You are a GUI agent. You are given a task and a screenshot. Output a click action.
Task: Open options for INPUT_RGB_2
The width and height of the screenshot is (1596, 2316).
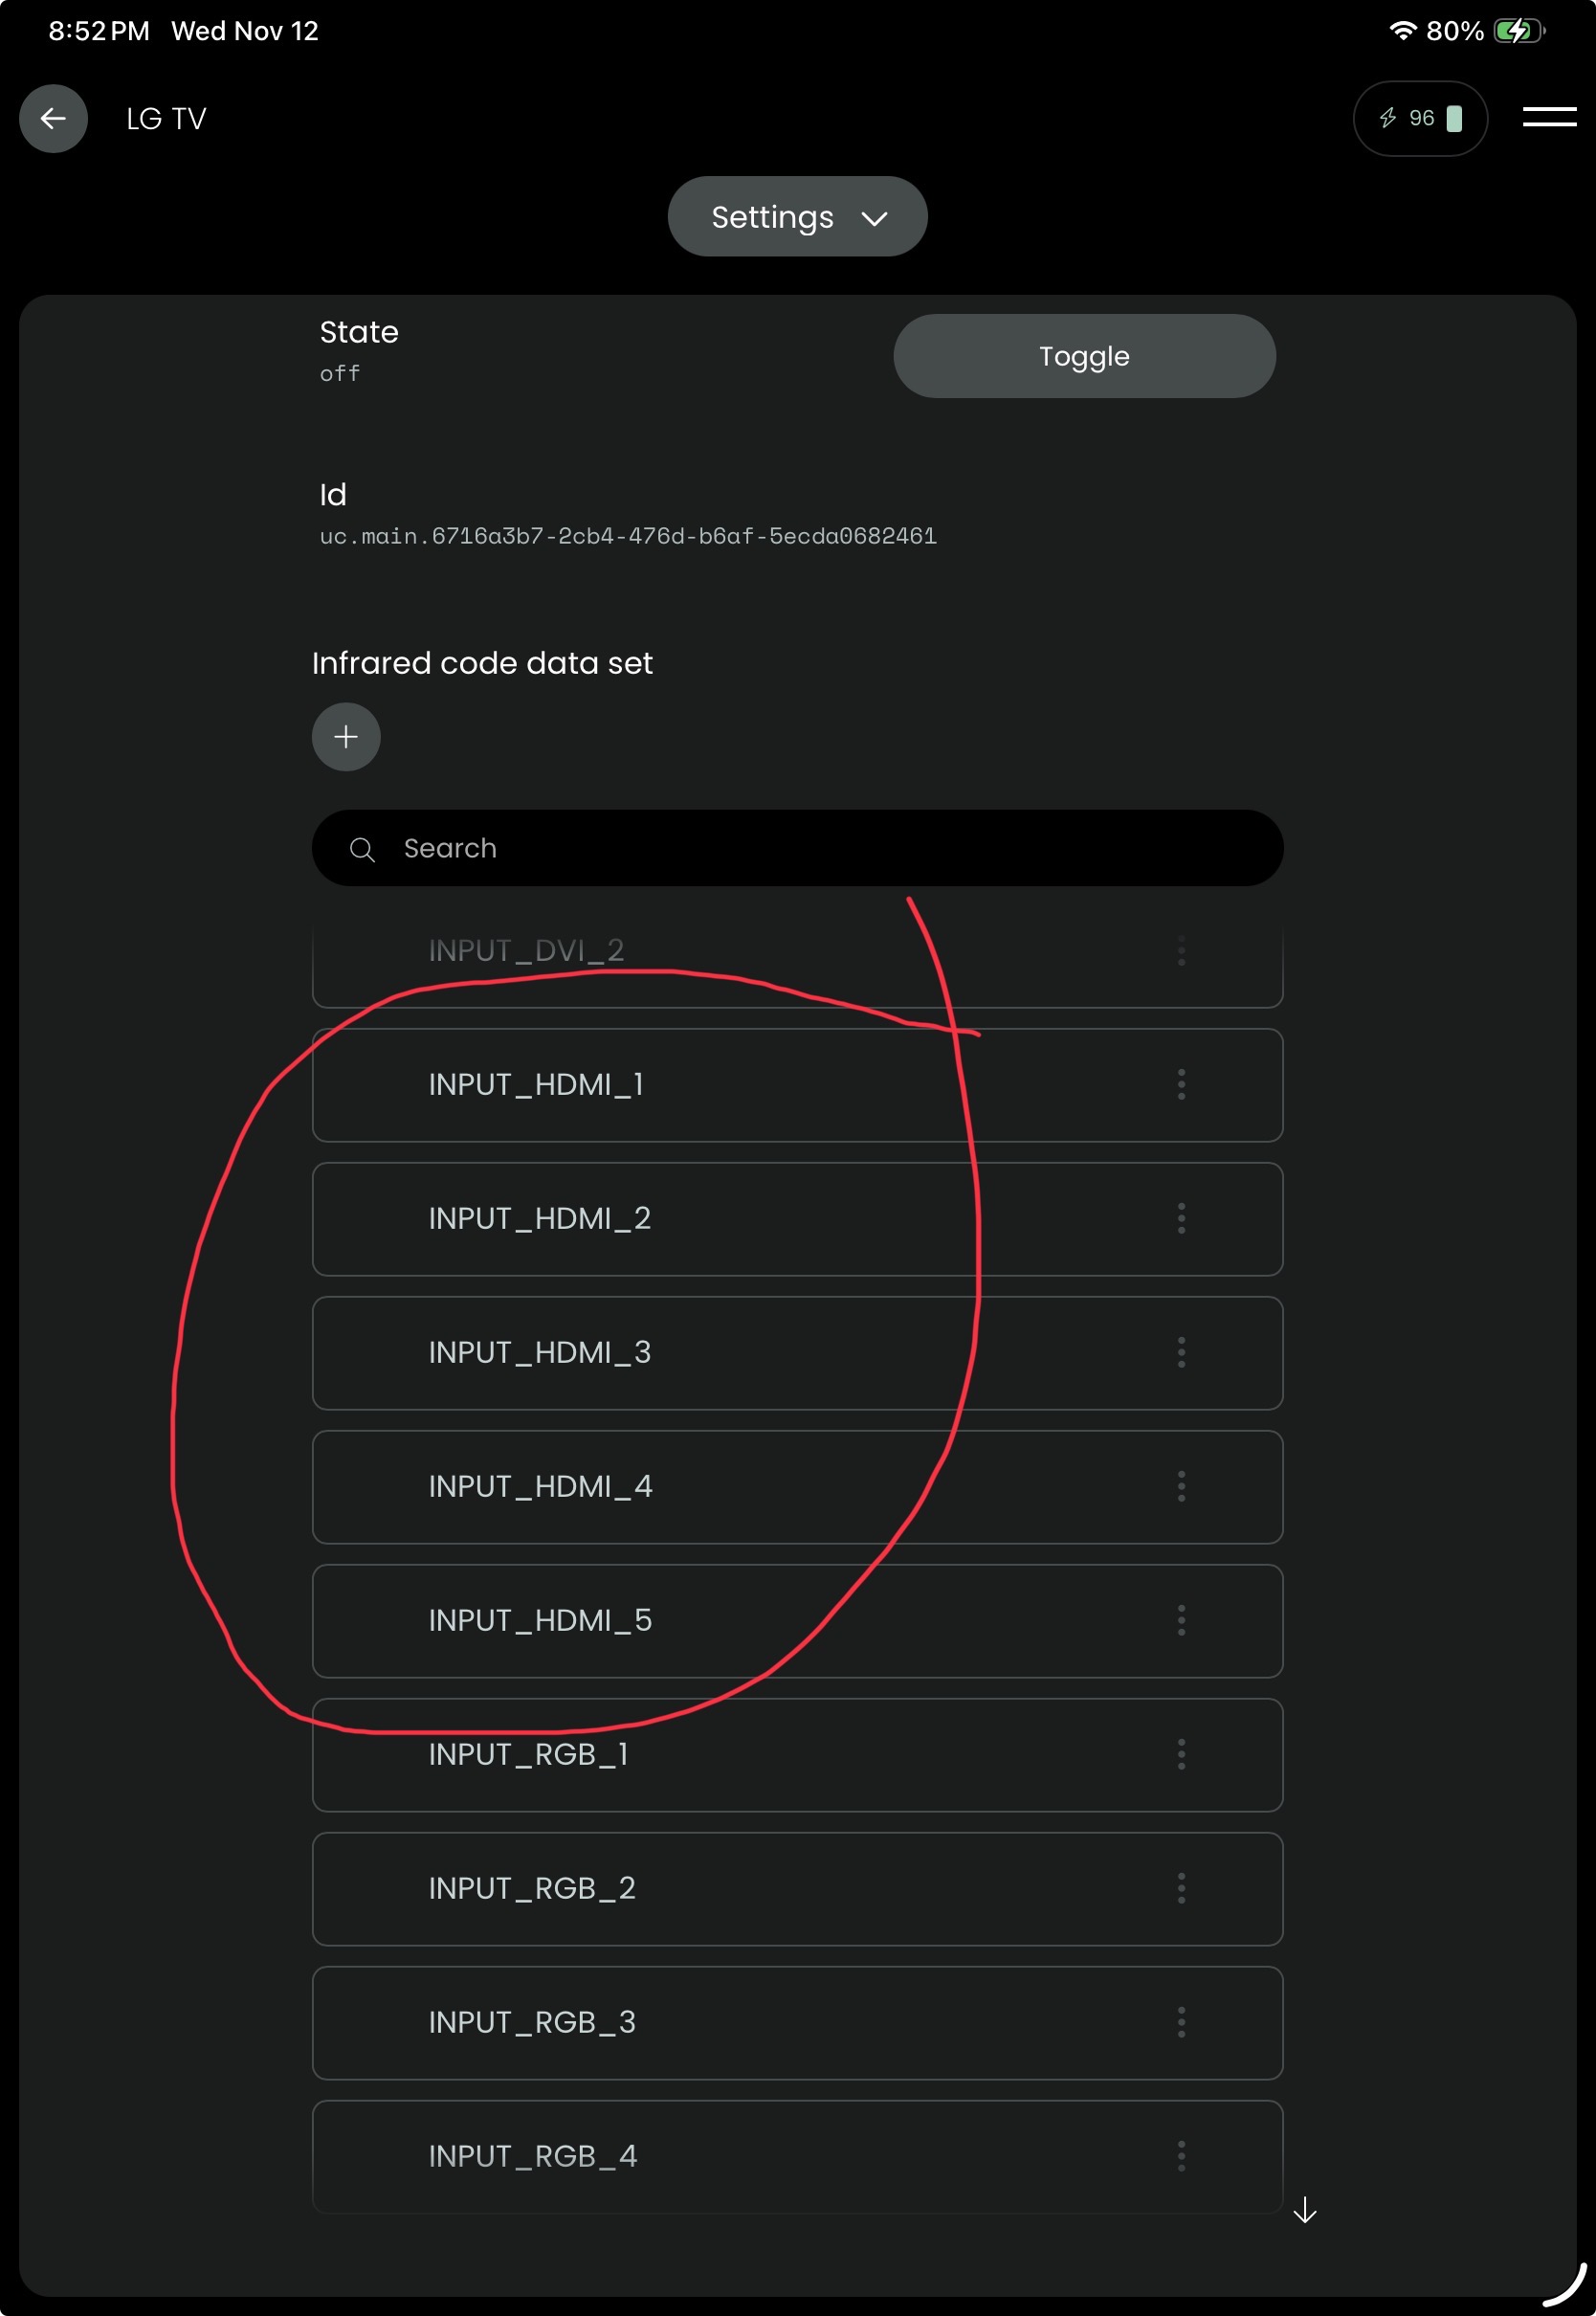[1181, 1889]
